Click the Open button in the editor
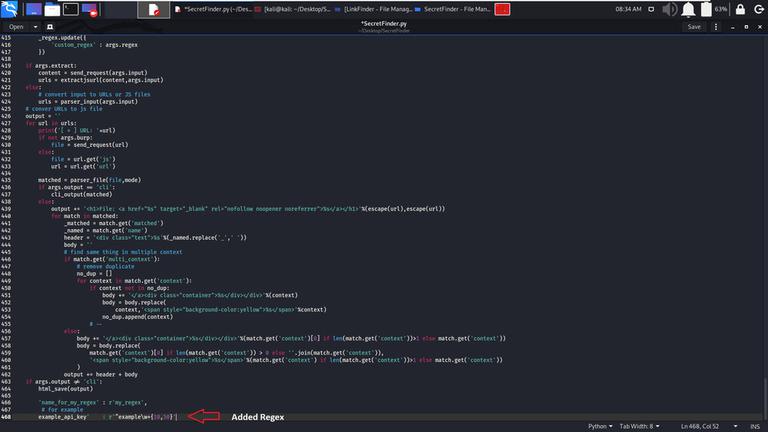768x432 pixels. tap(16, 27)
